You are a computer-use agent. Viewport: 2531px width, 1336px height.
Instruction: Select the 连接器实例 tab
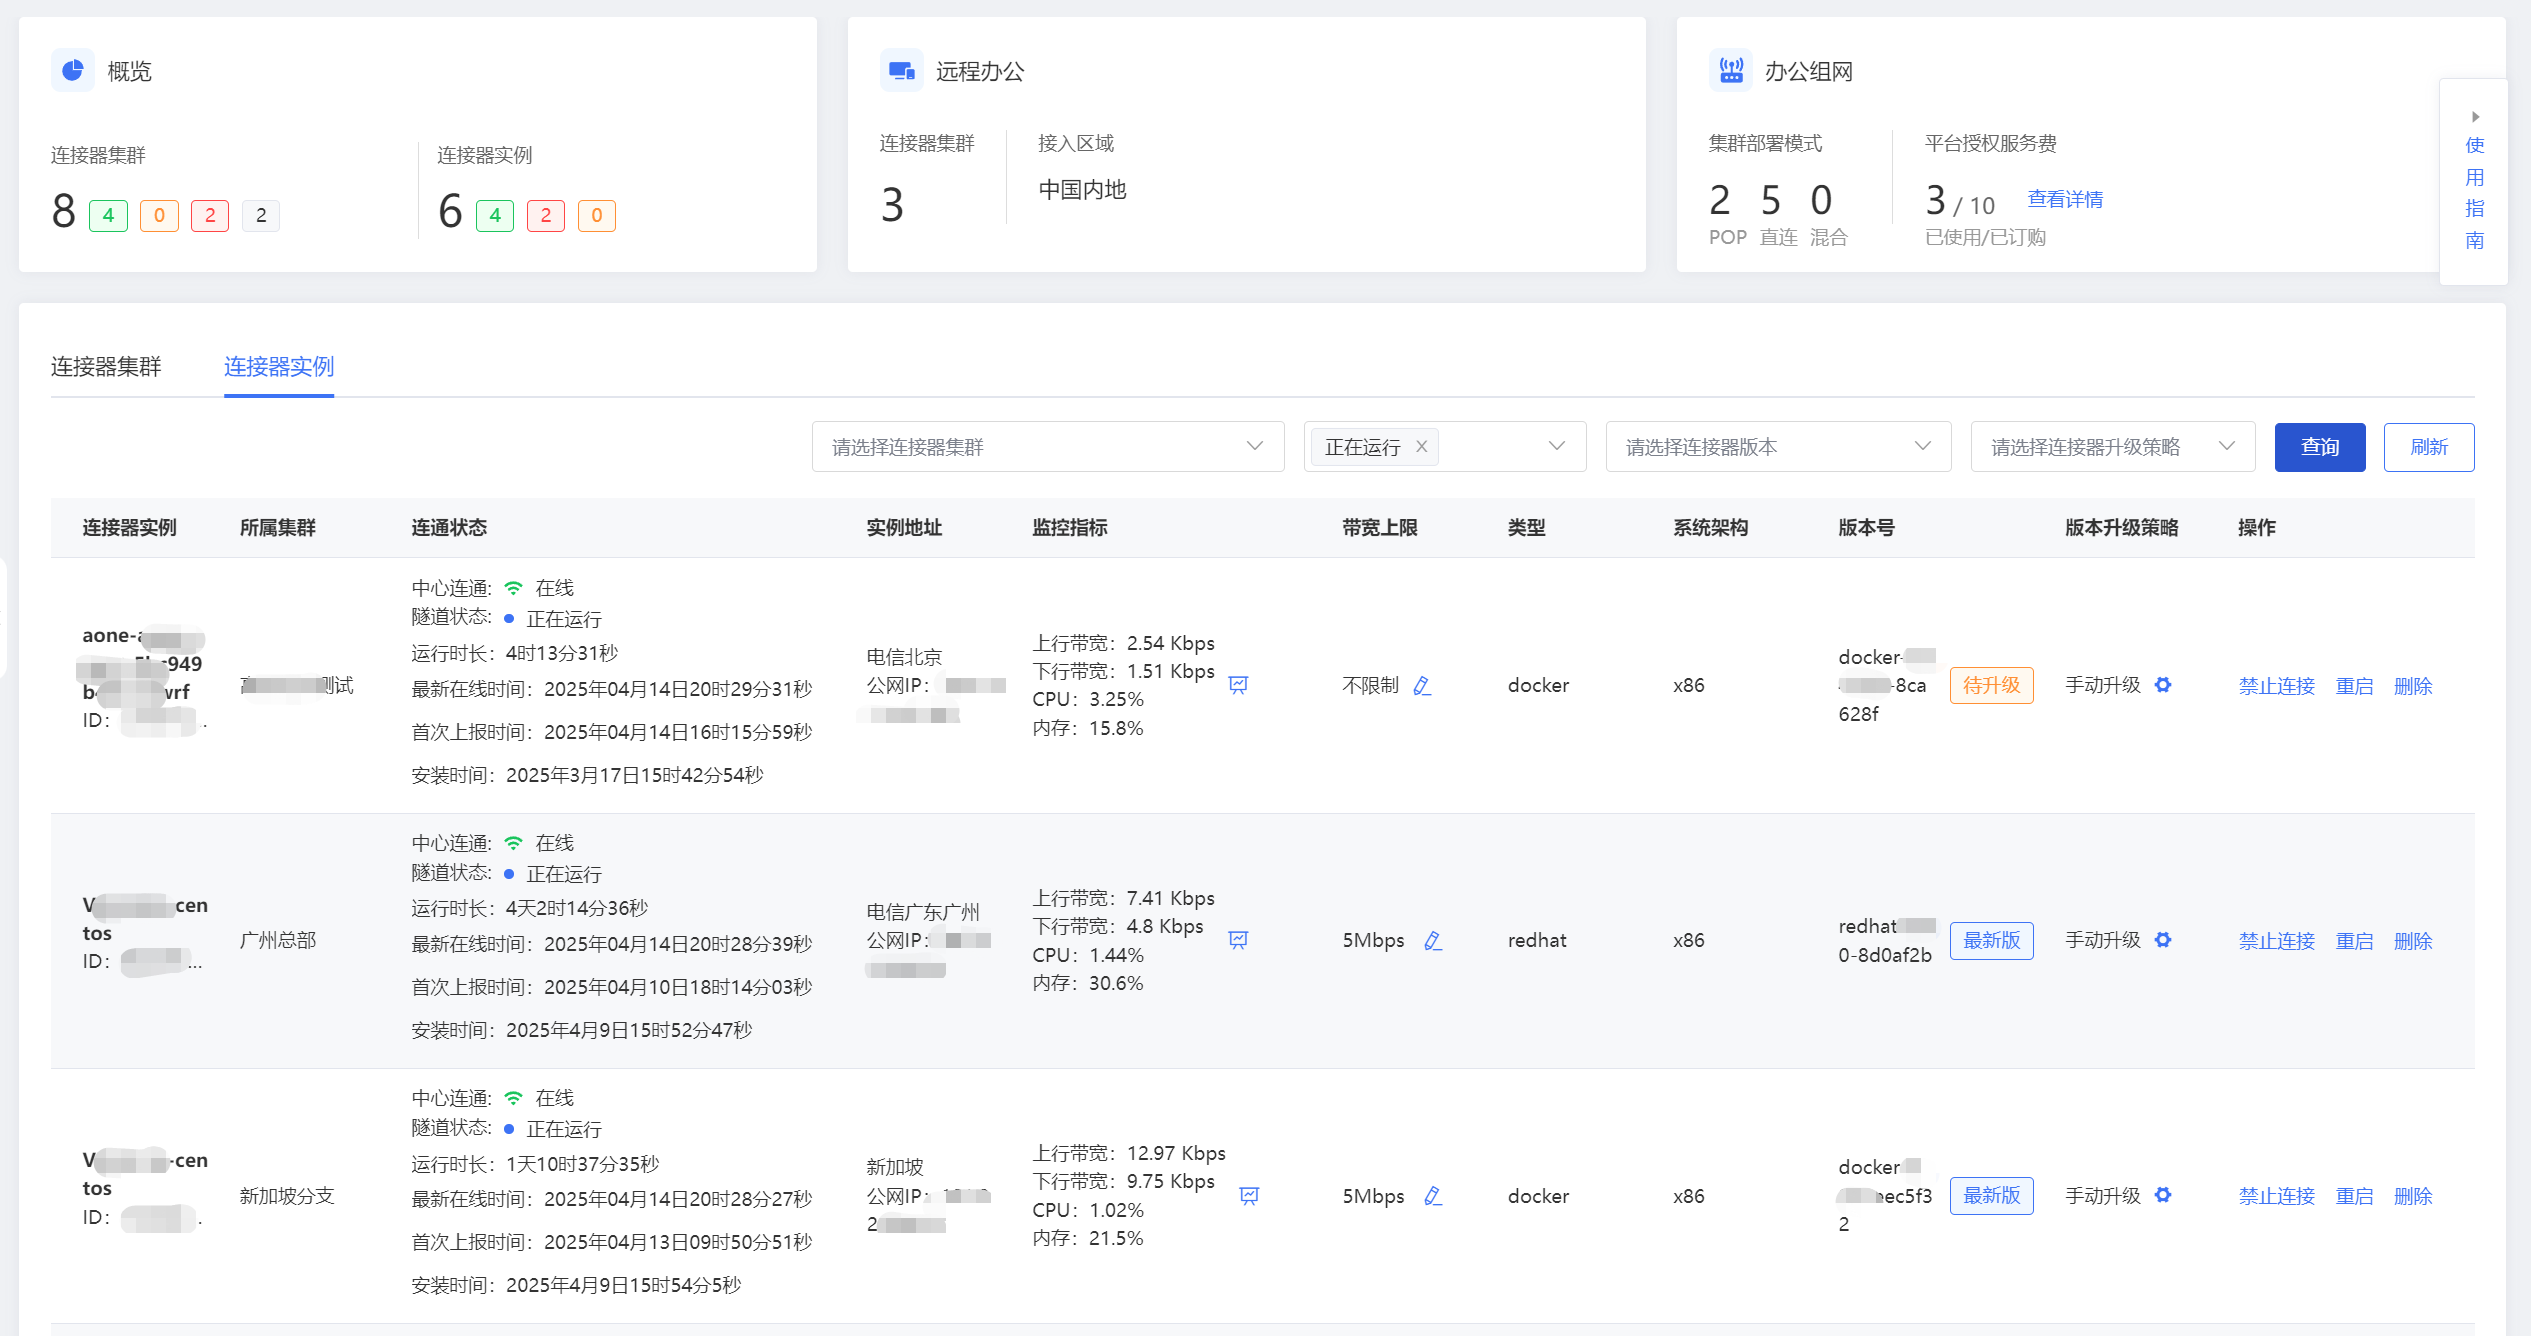[279, 367]
